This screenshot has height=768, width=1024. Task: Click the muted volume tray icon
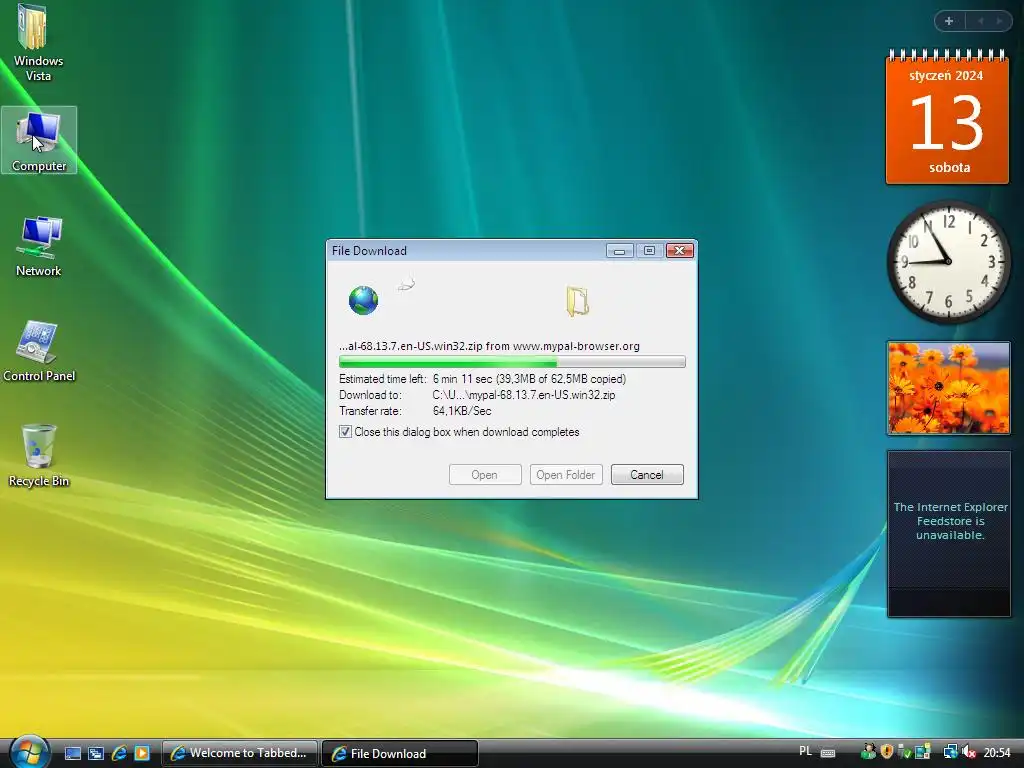click(968, 752)
